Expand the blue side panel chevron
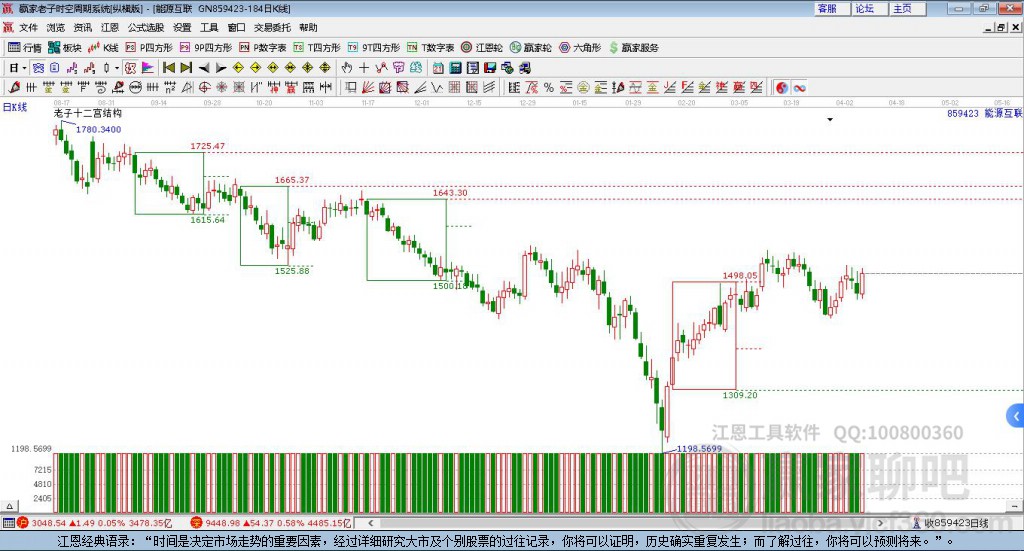Viewport: 1024px width, 551px height. (1016, 416)
